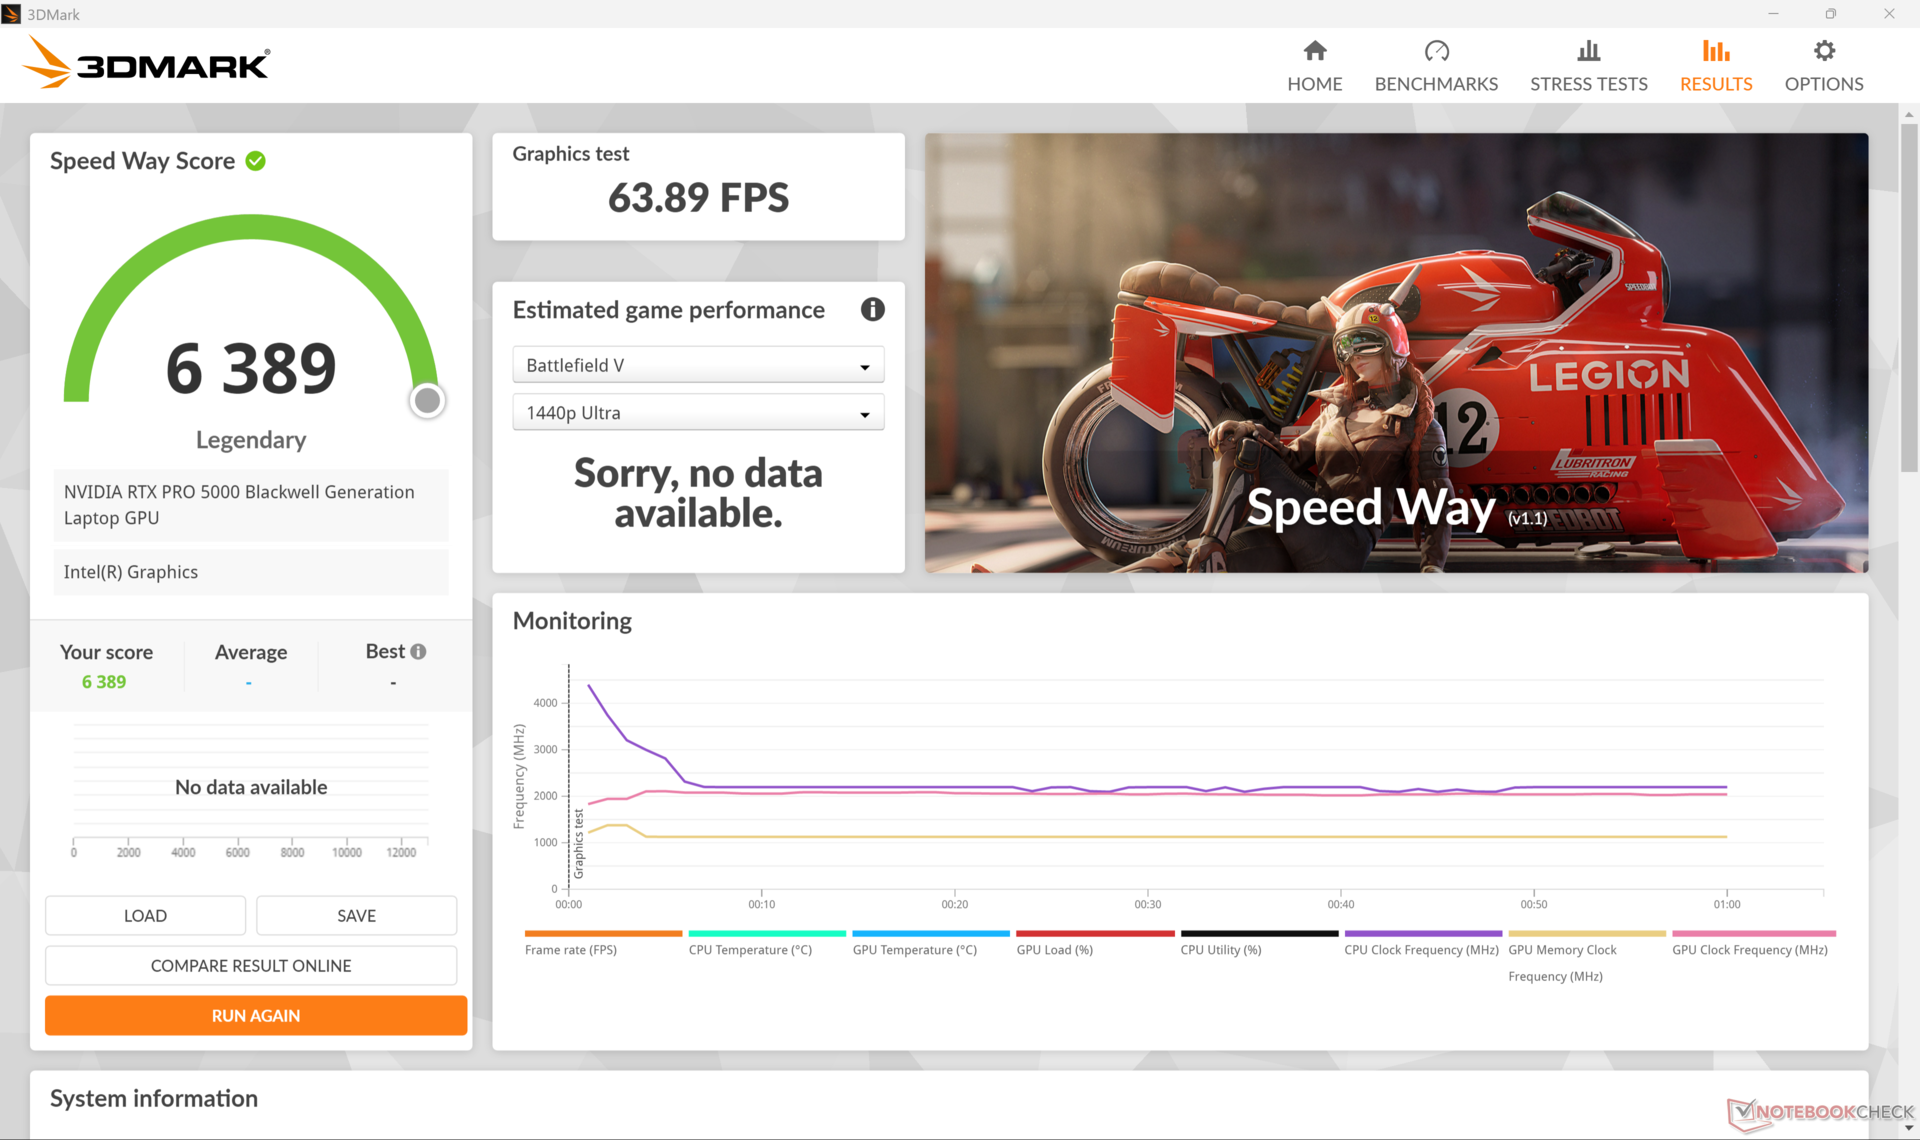The height and width of the screenshot is (1140, 1920).
Task: Toggle the GPU Load (%) legend series
Action: click(x=1054, y=950)
